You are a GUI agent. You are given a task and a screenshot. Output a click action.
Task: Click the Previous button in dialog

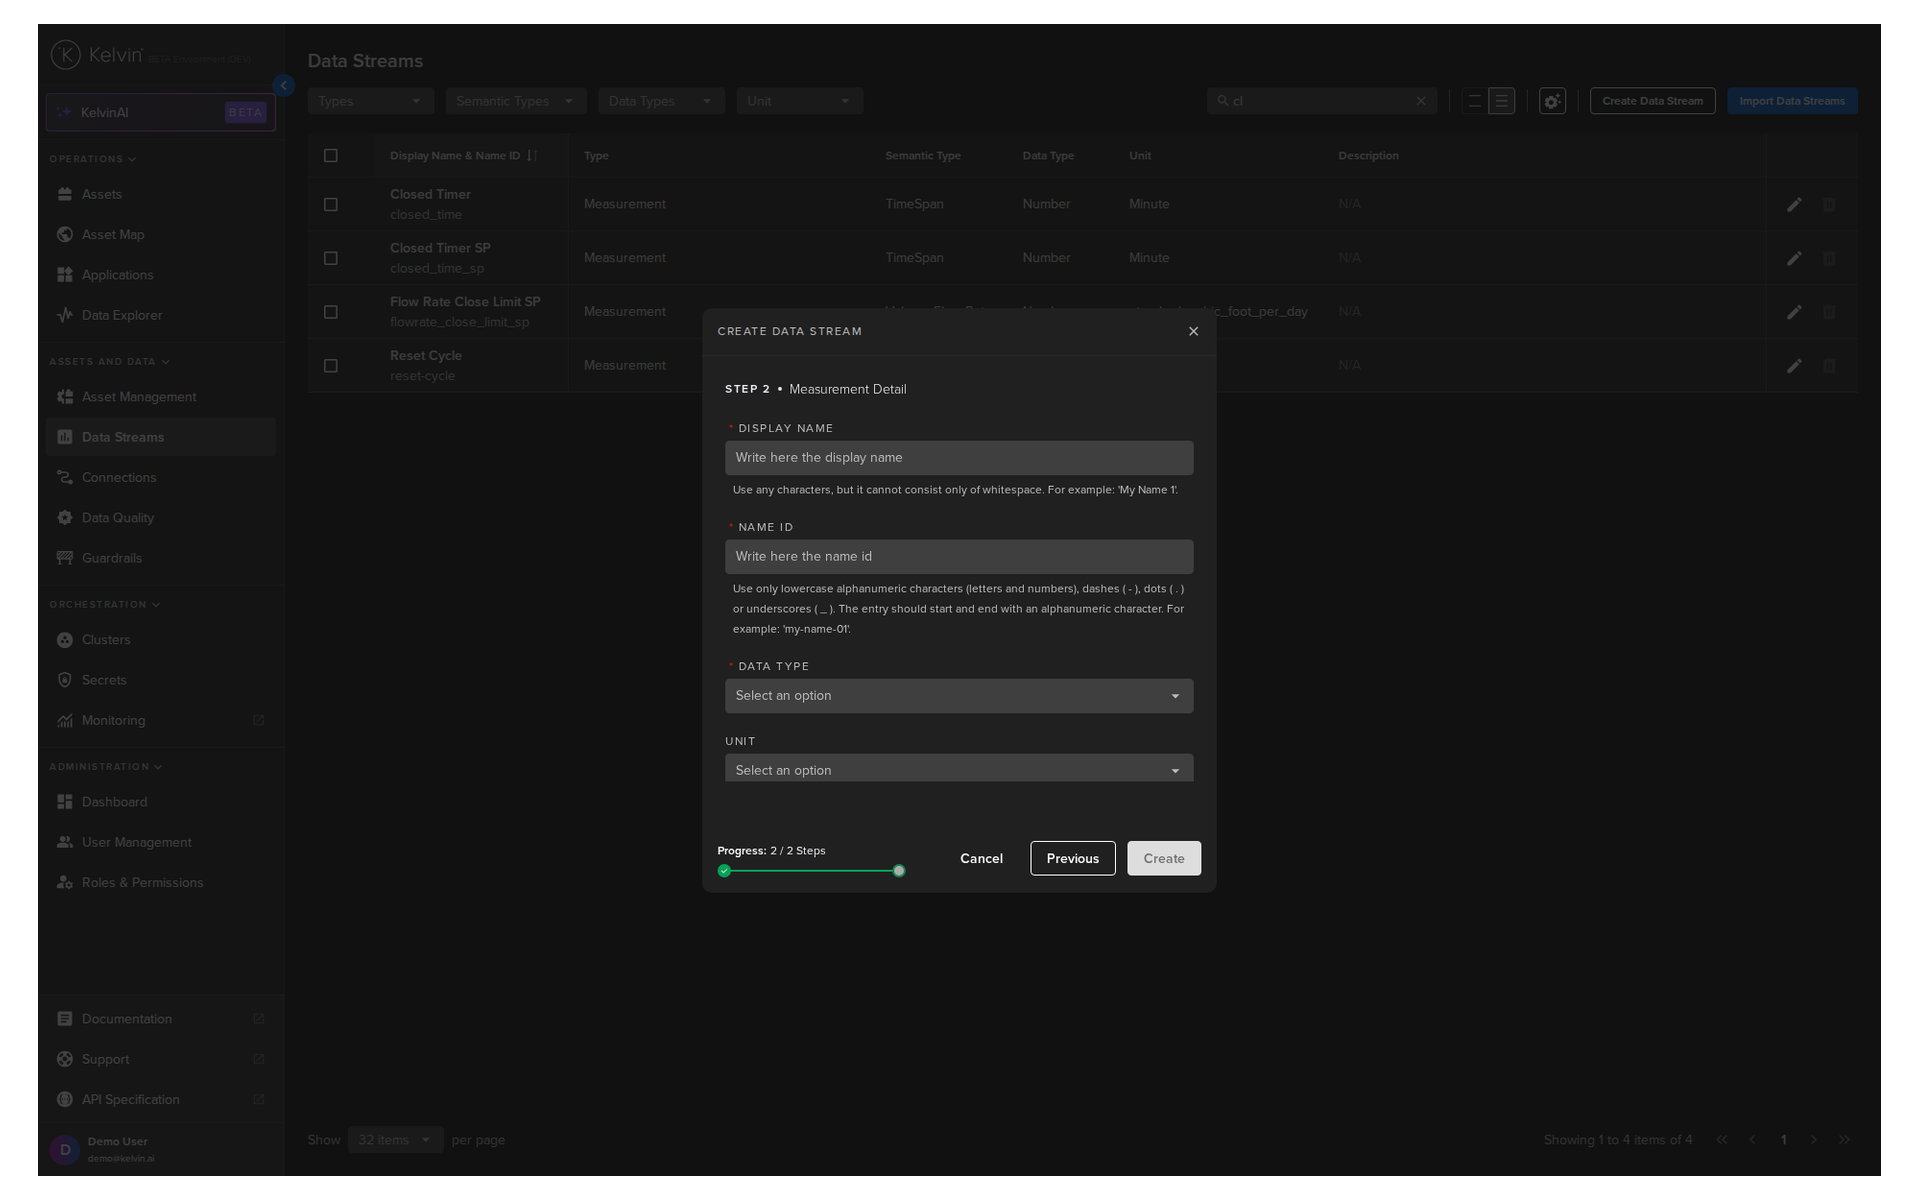pos(1072,858)
